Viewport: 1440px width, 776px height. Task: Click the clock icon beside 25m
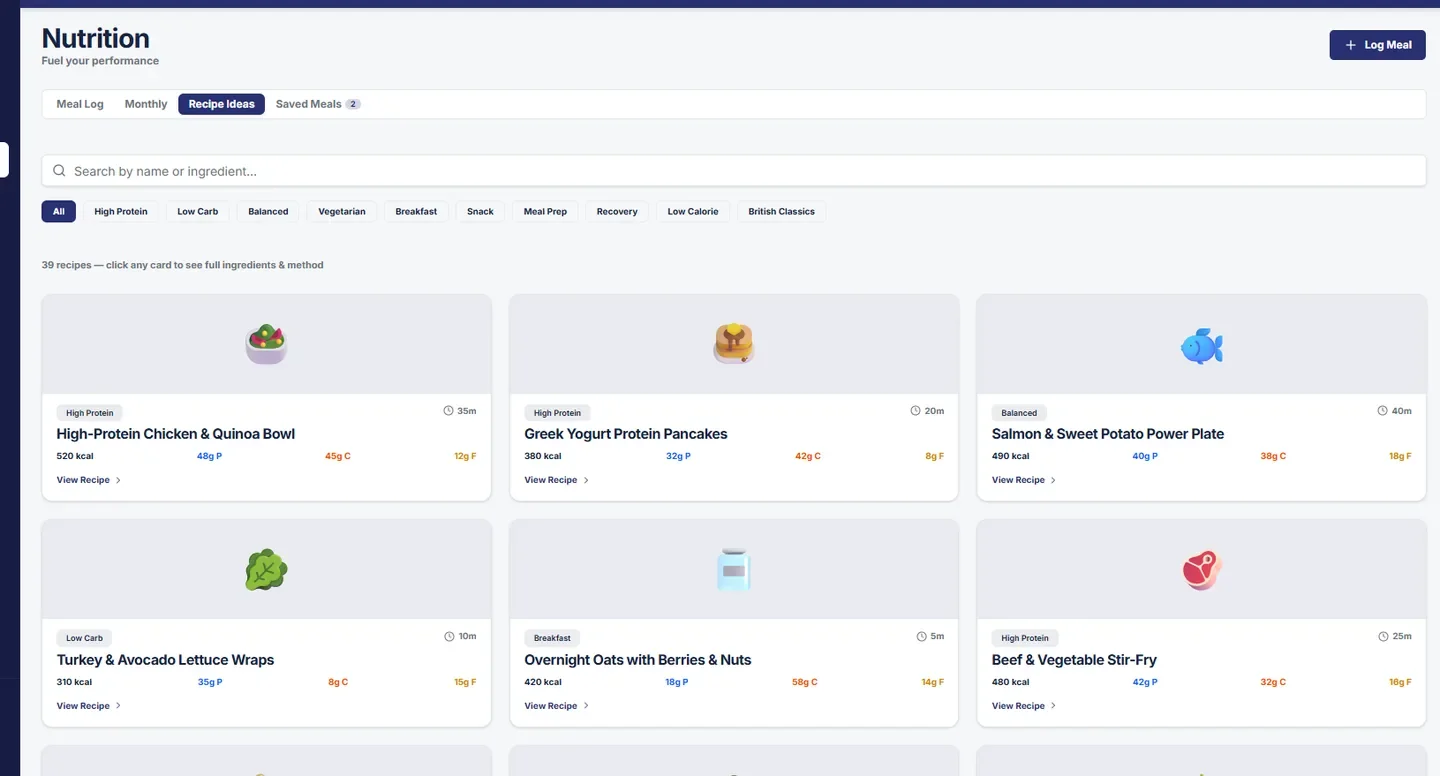pos(1383,636)
